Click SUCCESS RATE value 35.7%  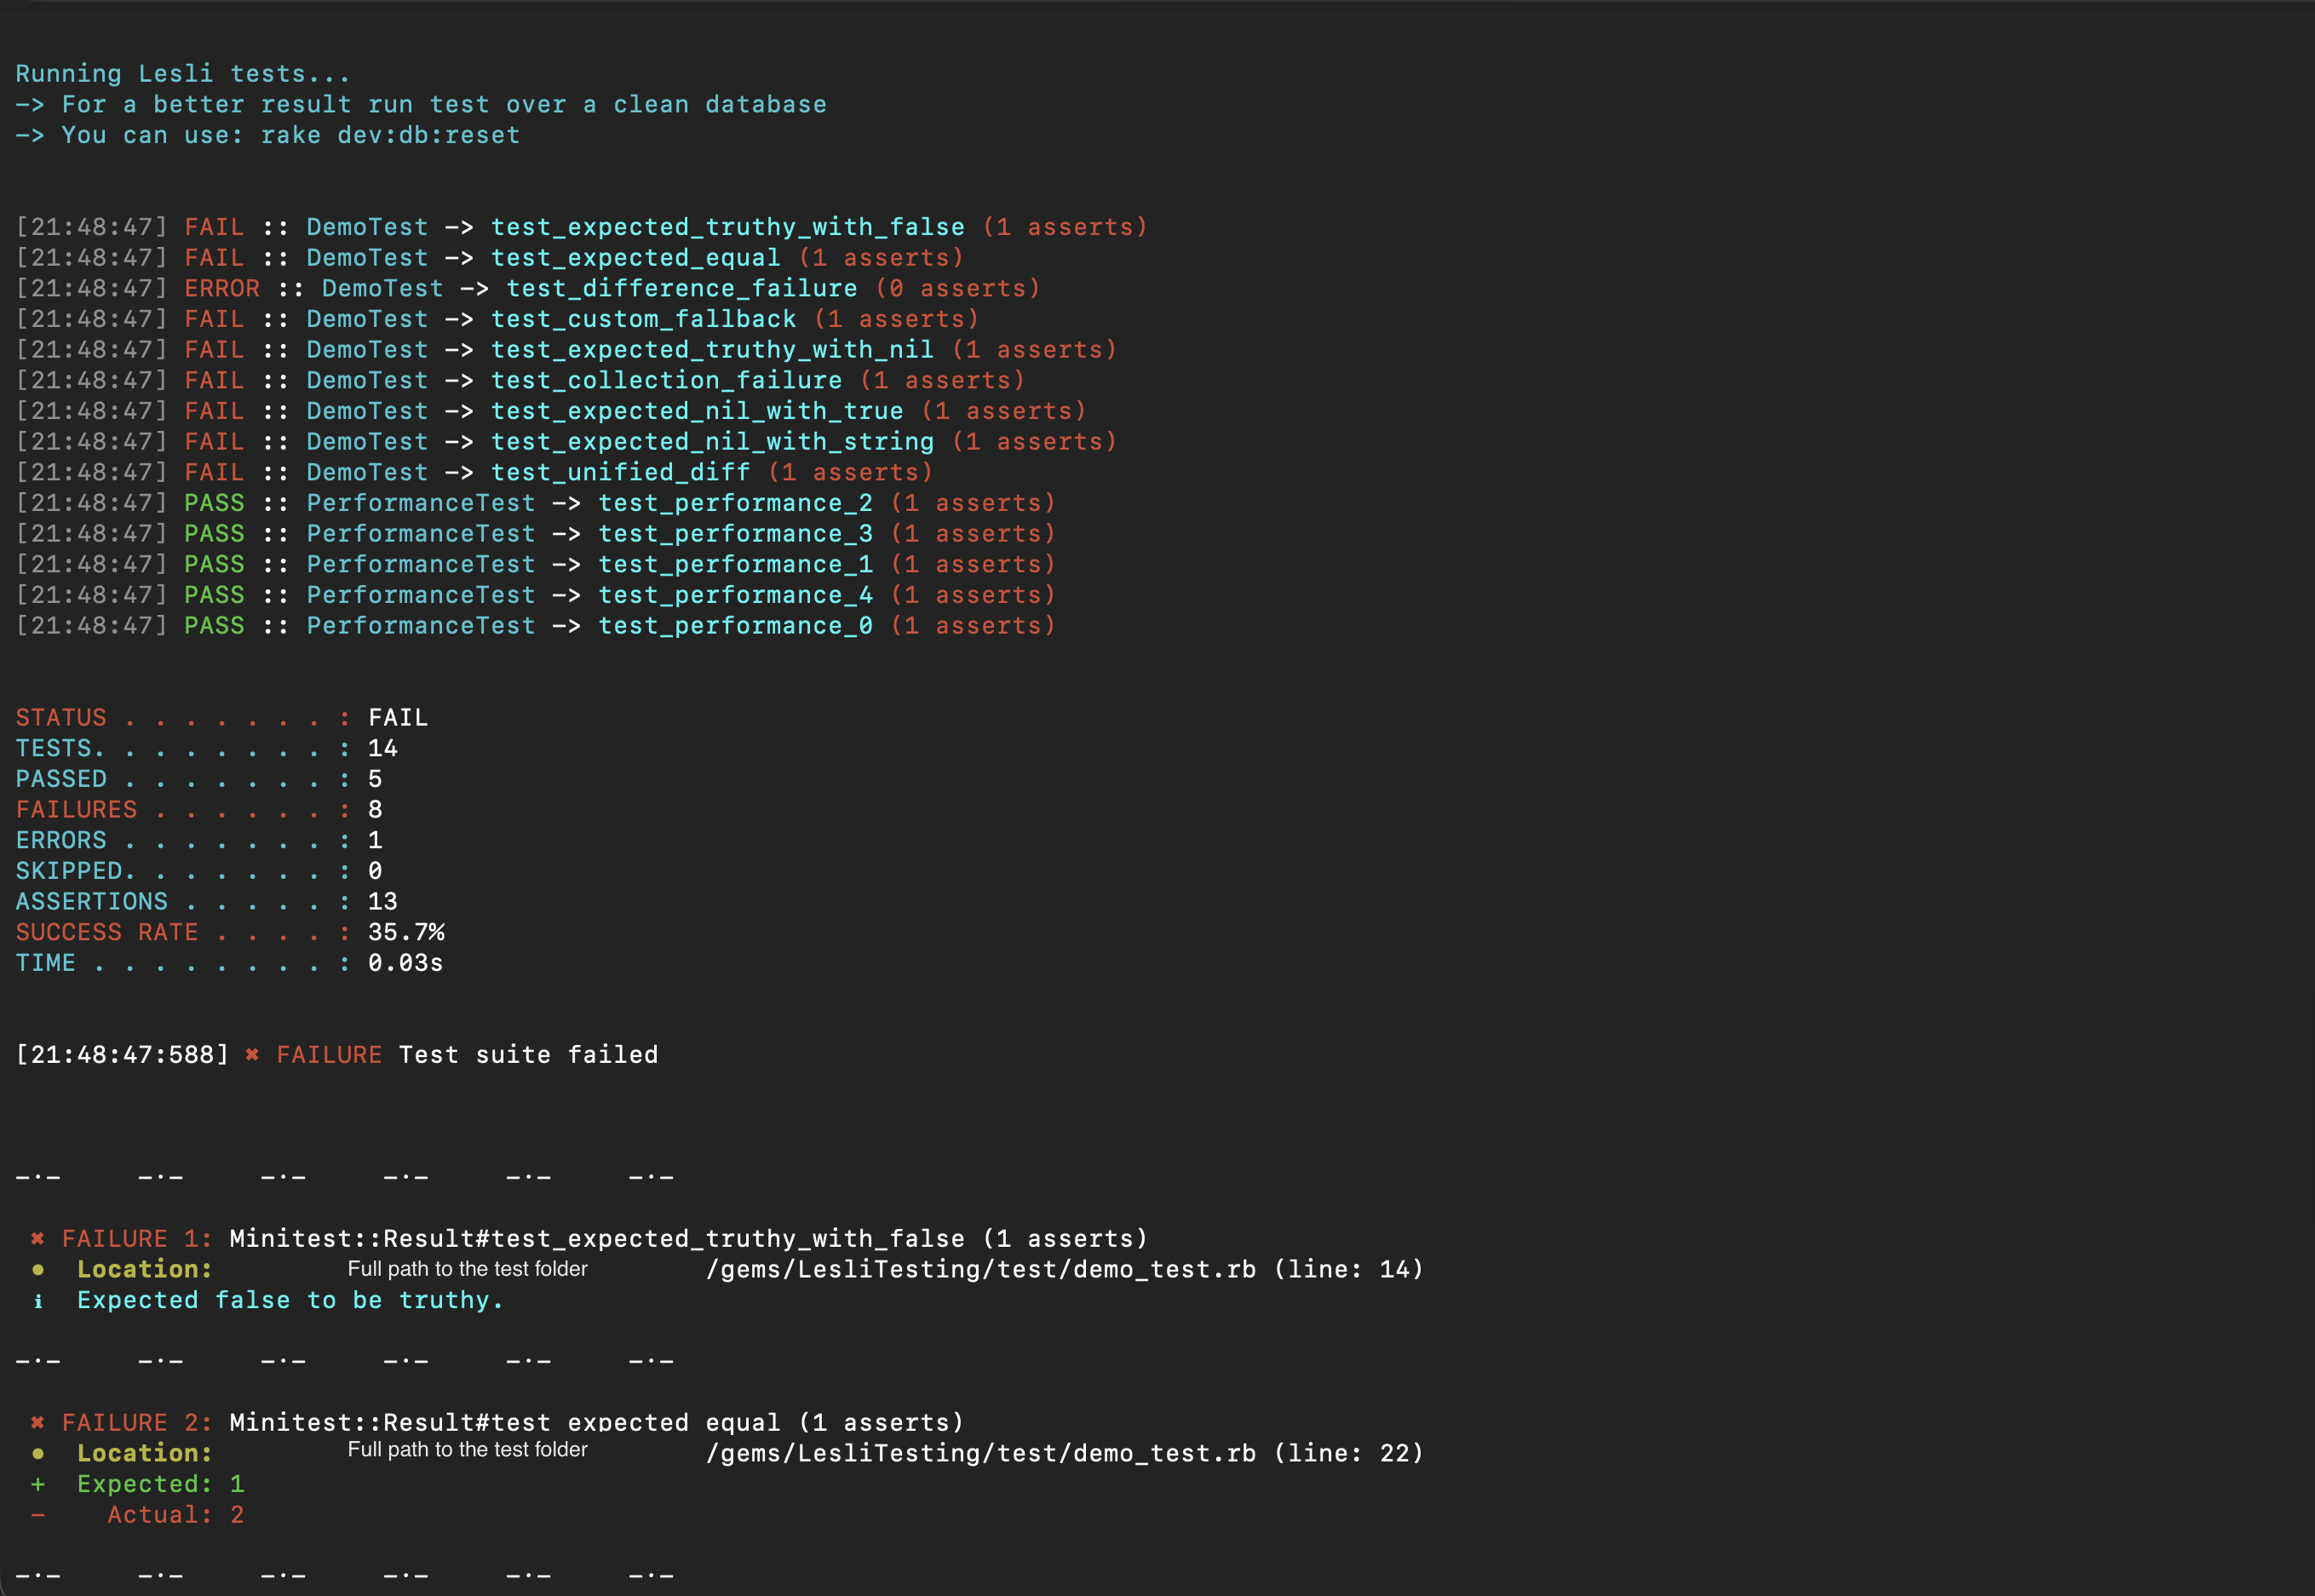point(406,932)
